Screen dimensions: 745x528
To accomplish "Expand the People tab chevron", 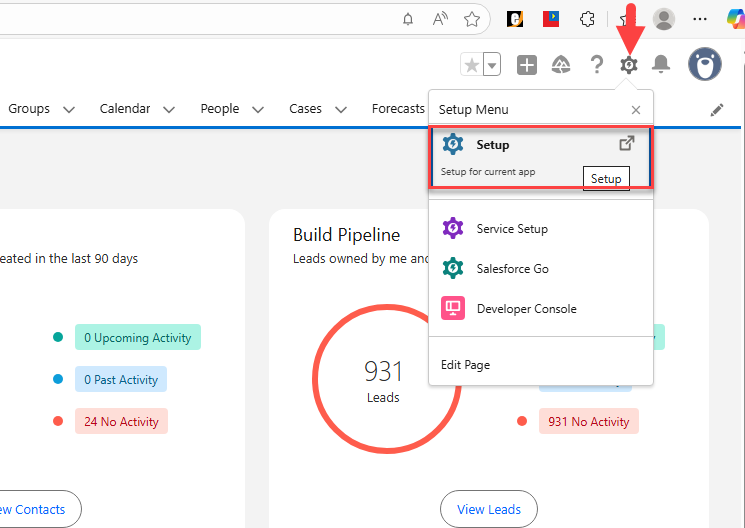I will coord(258,110).
